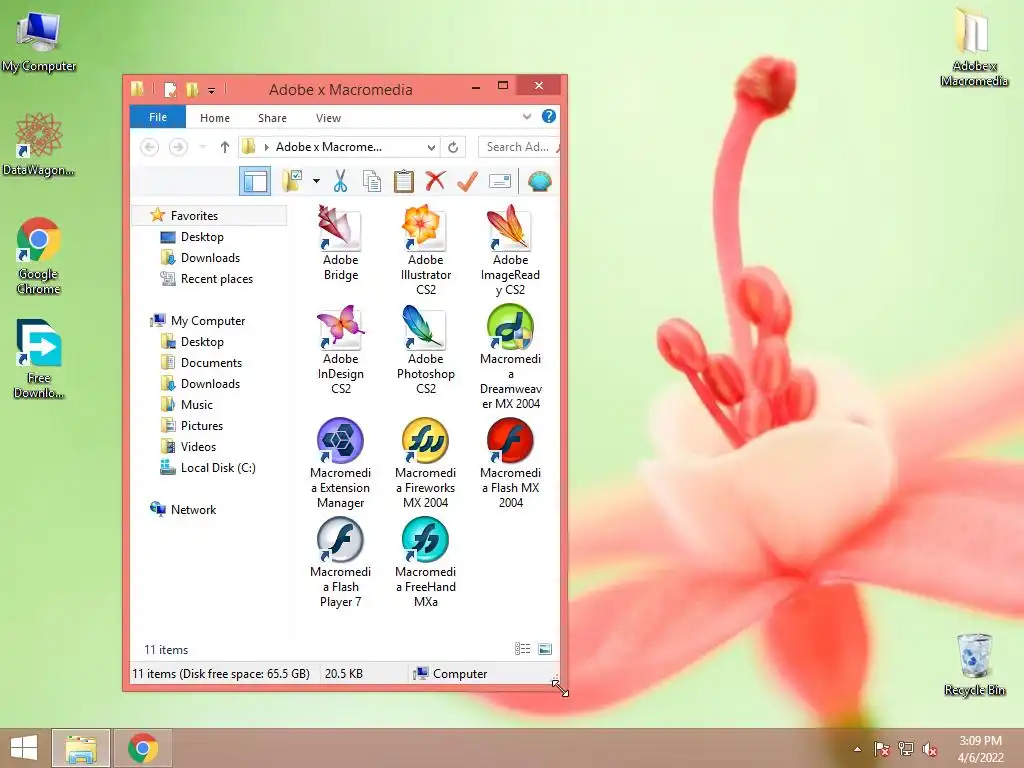Select the Recycle Bin desktop icon

(974, 664)
